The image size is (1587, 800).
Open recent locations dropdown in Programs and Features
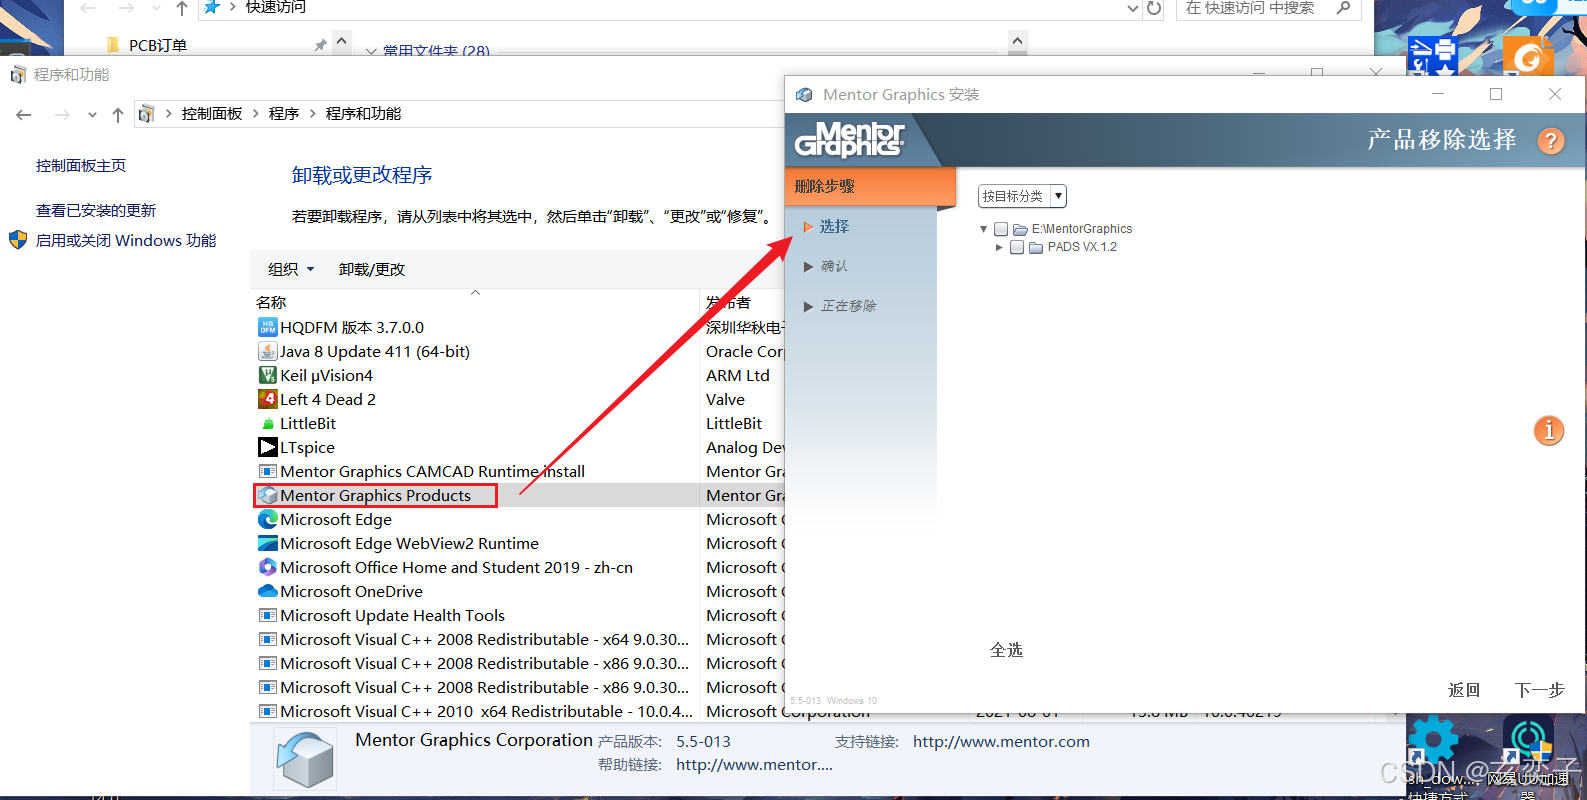click(x=92, y=114)
